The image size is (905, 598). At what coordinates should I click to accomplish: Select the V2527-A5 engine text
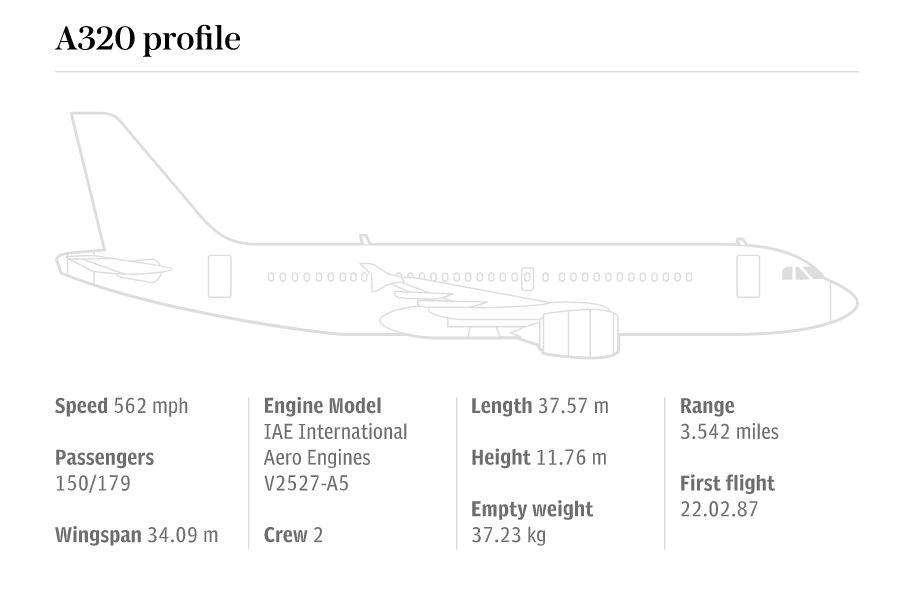(306, 483)
